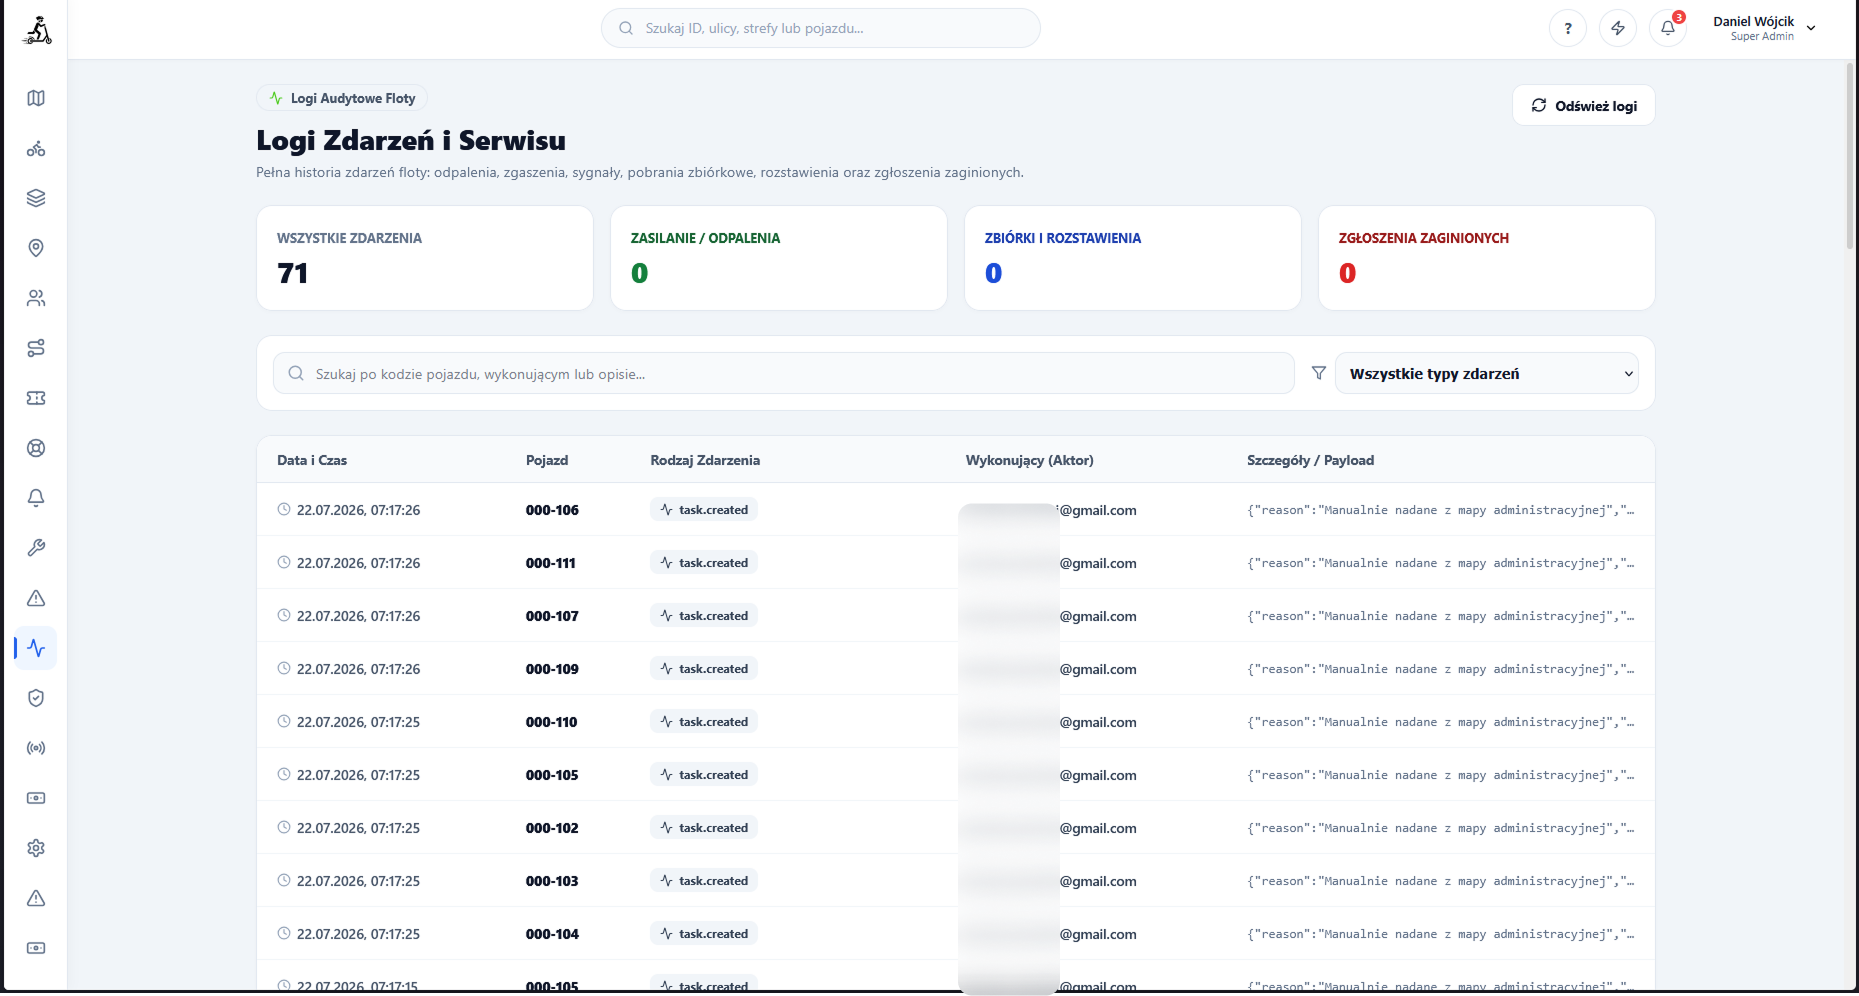Click the layers stack sidebar icon
Image resolution: width=1859 pixels, height=996 pixels.
(x=36, y=198)
